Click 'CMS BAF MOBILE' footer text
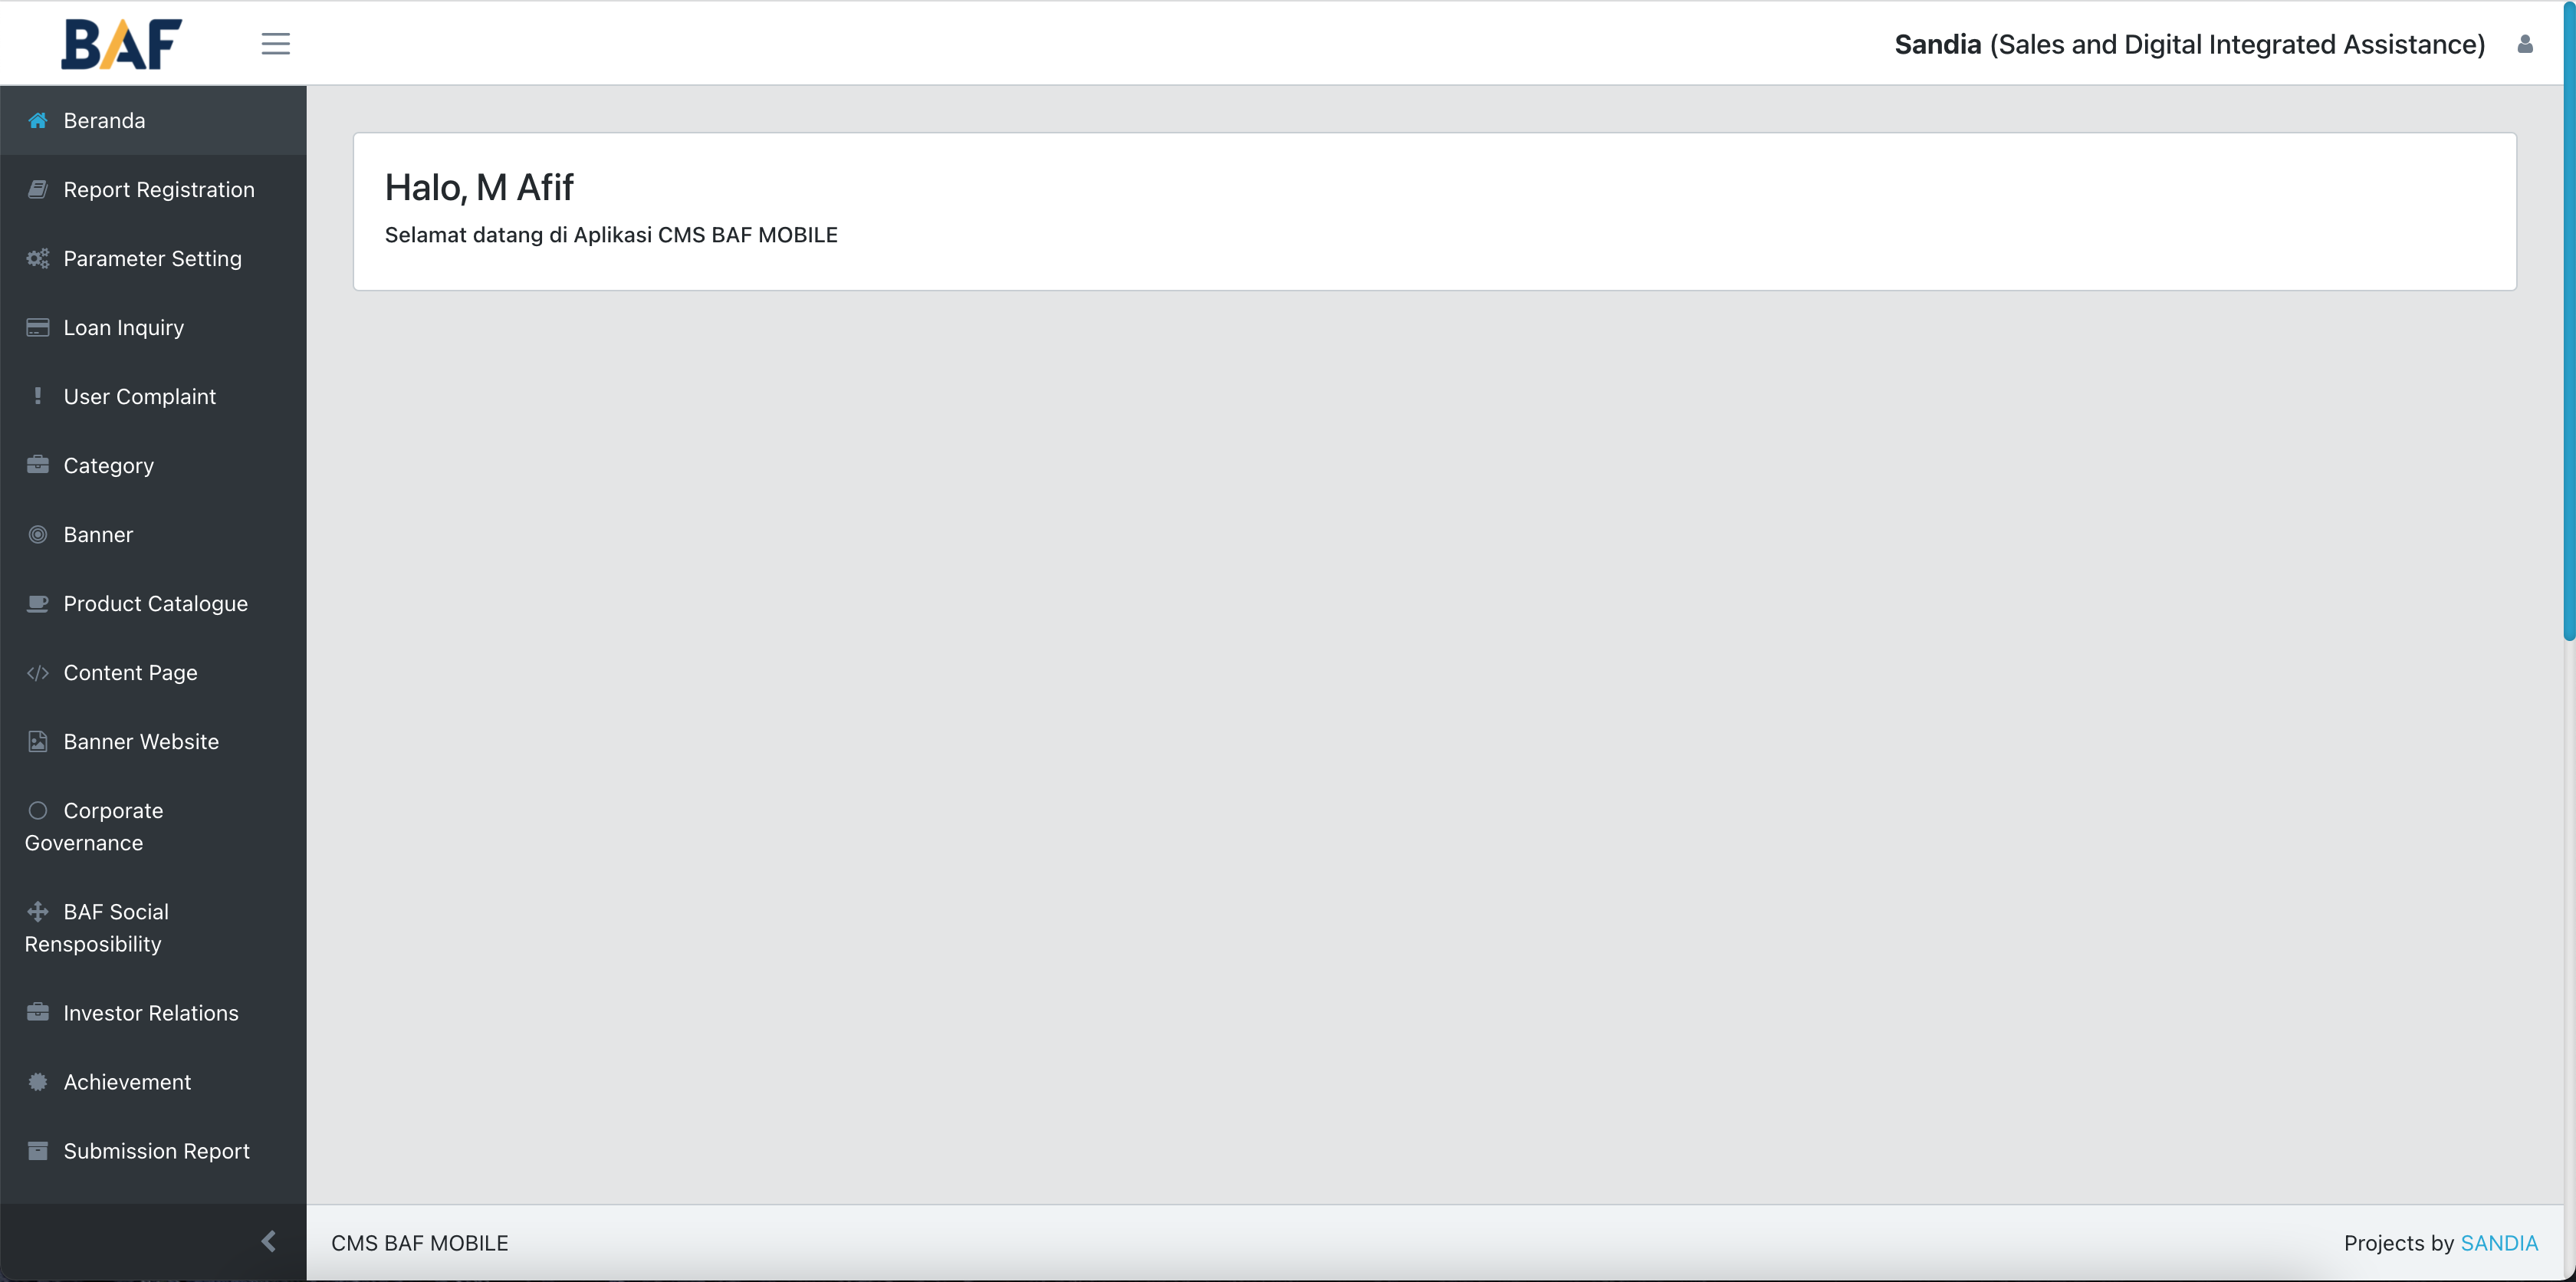The image size is (2576, 1282). [420, 1242]
